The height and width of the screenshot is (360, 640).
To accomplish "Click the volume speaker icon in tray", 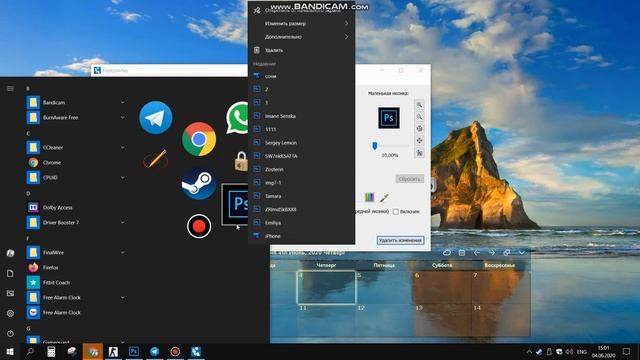I will [569, 351].
